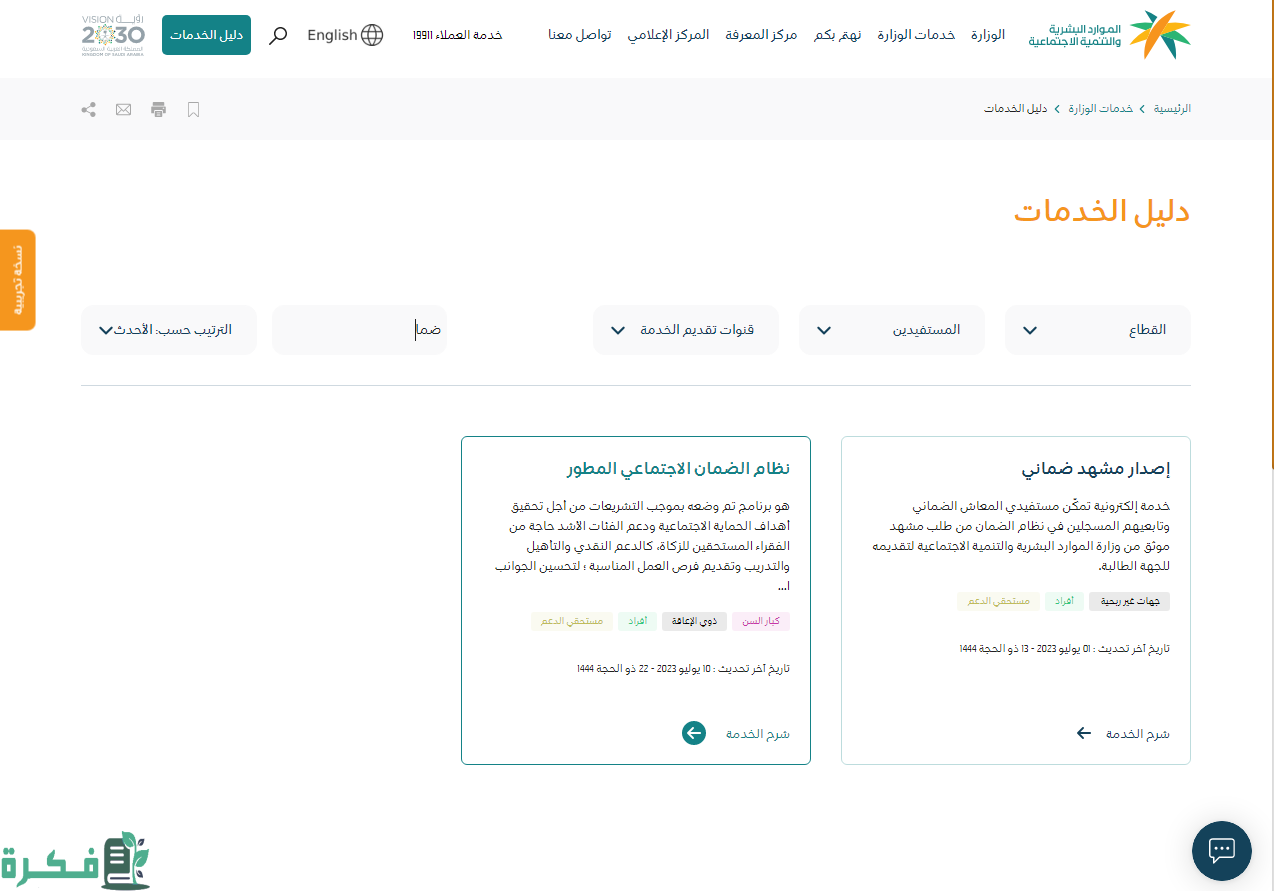Click the ministry logo in header

[x=1109, y=35]
